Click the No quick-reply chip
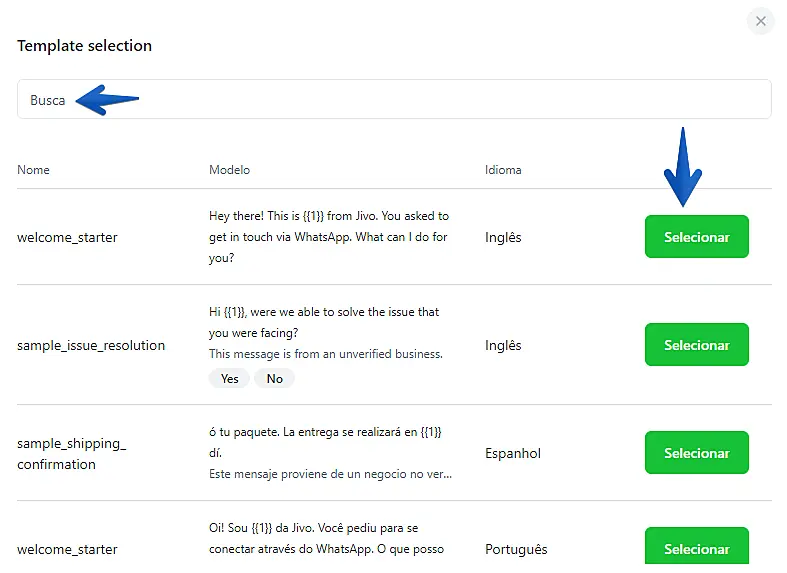 point(274,379)
